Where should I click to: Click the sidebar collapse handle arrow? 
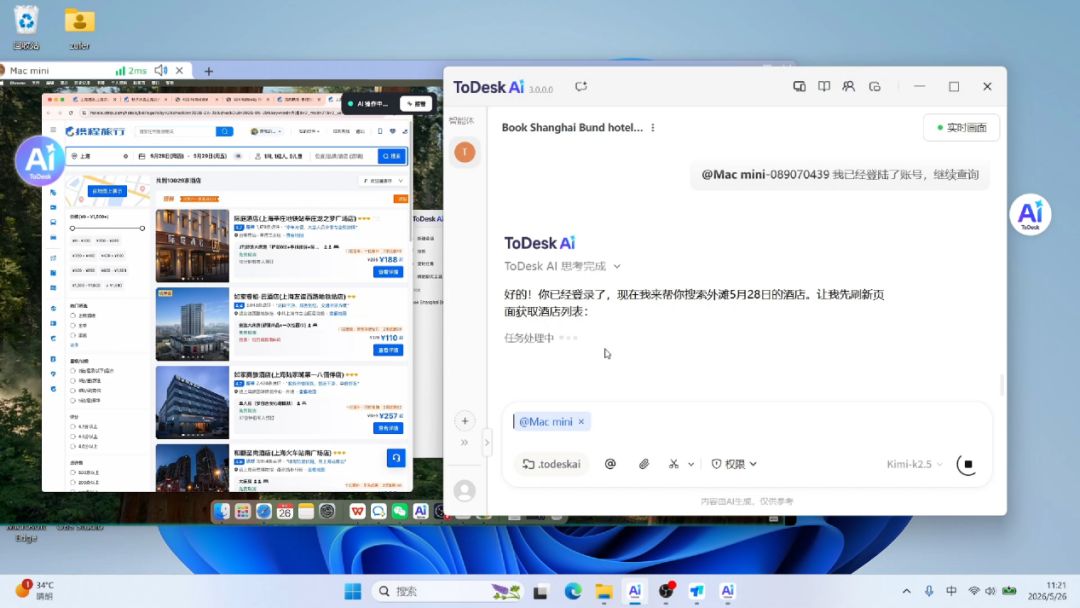tap(487, 443)
